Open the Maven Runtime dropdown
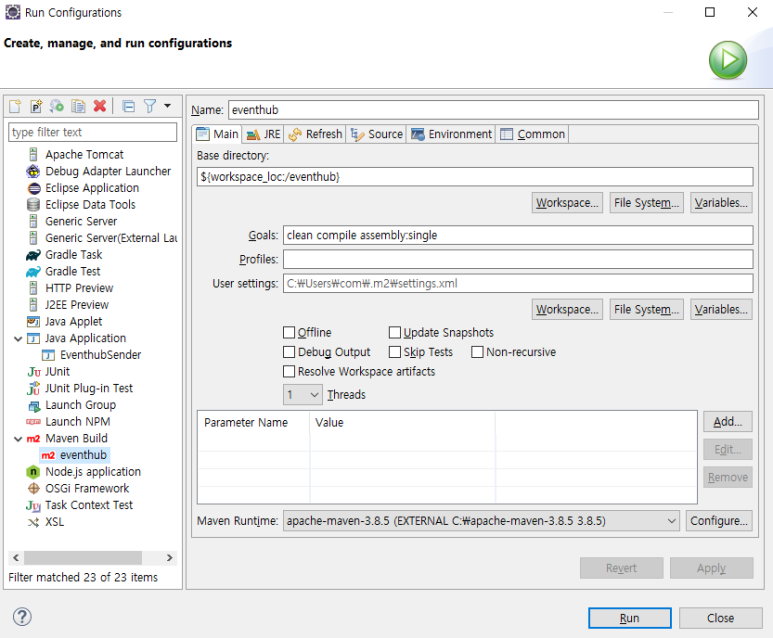The width and height of the screenshot is (773, 638). [481, 521]
